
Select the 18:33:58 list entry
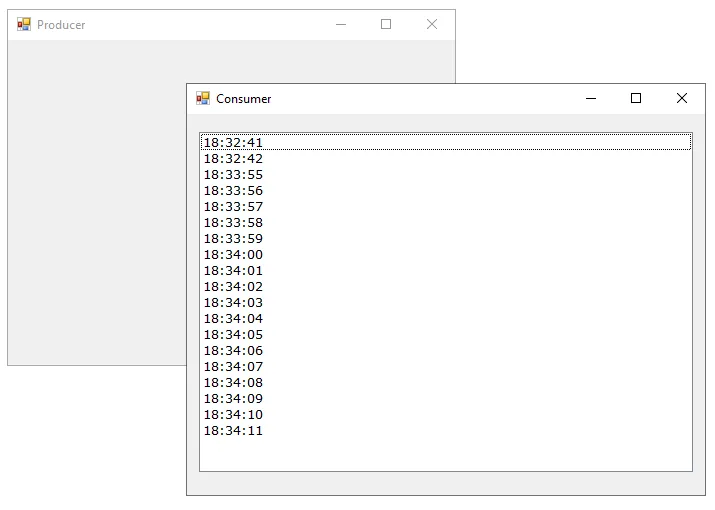(446, 222)
